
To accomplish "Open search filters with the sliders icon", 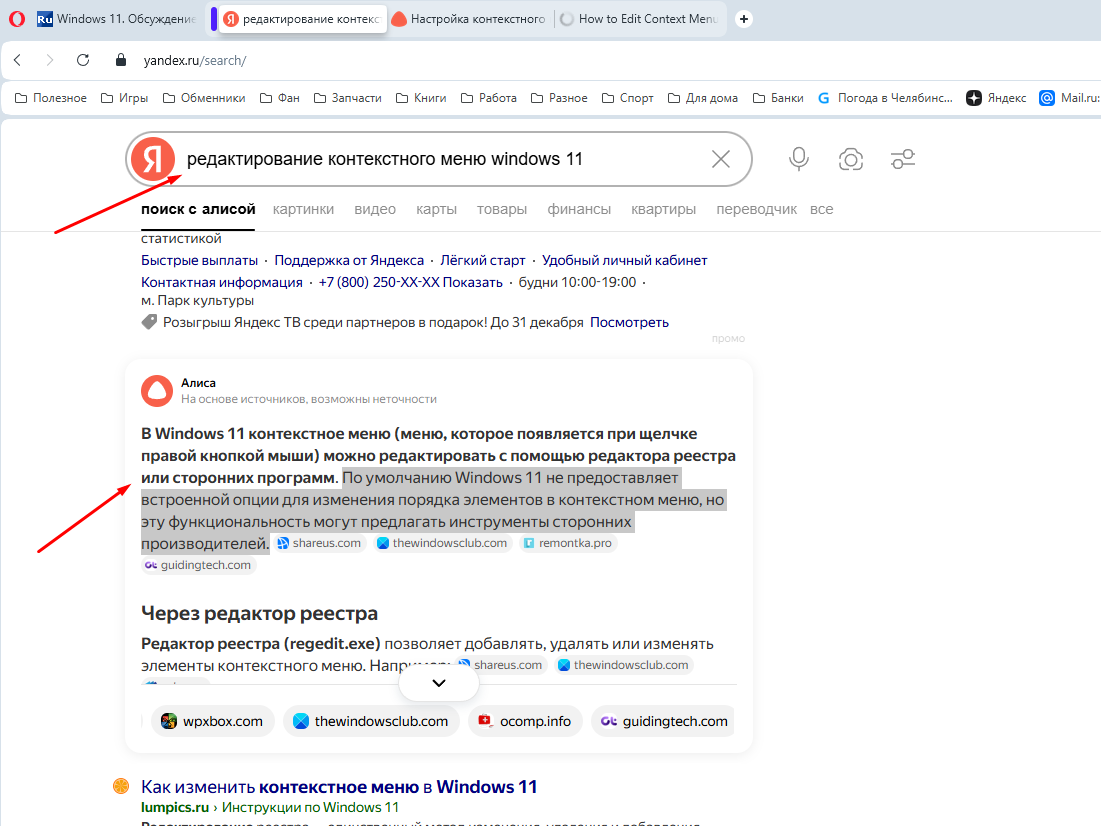I will (x=902, y=159).
